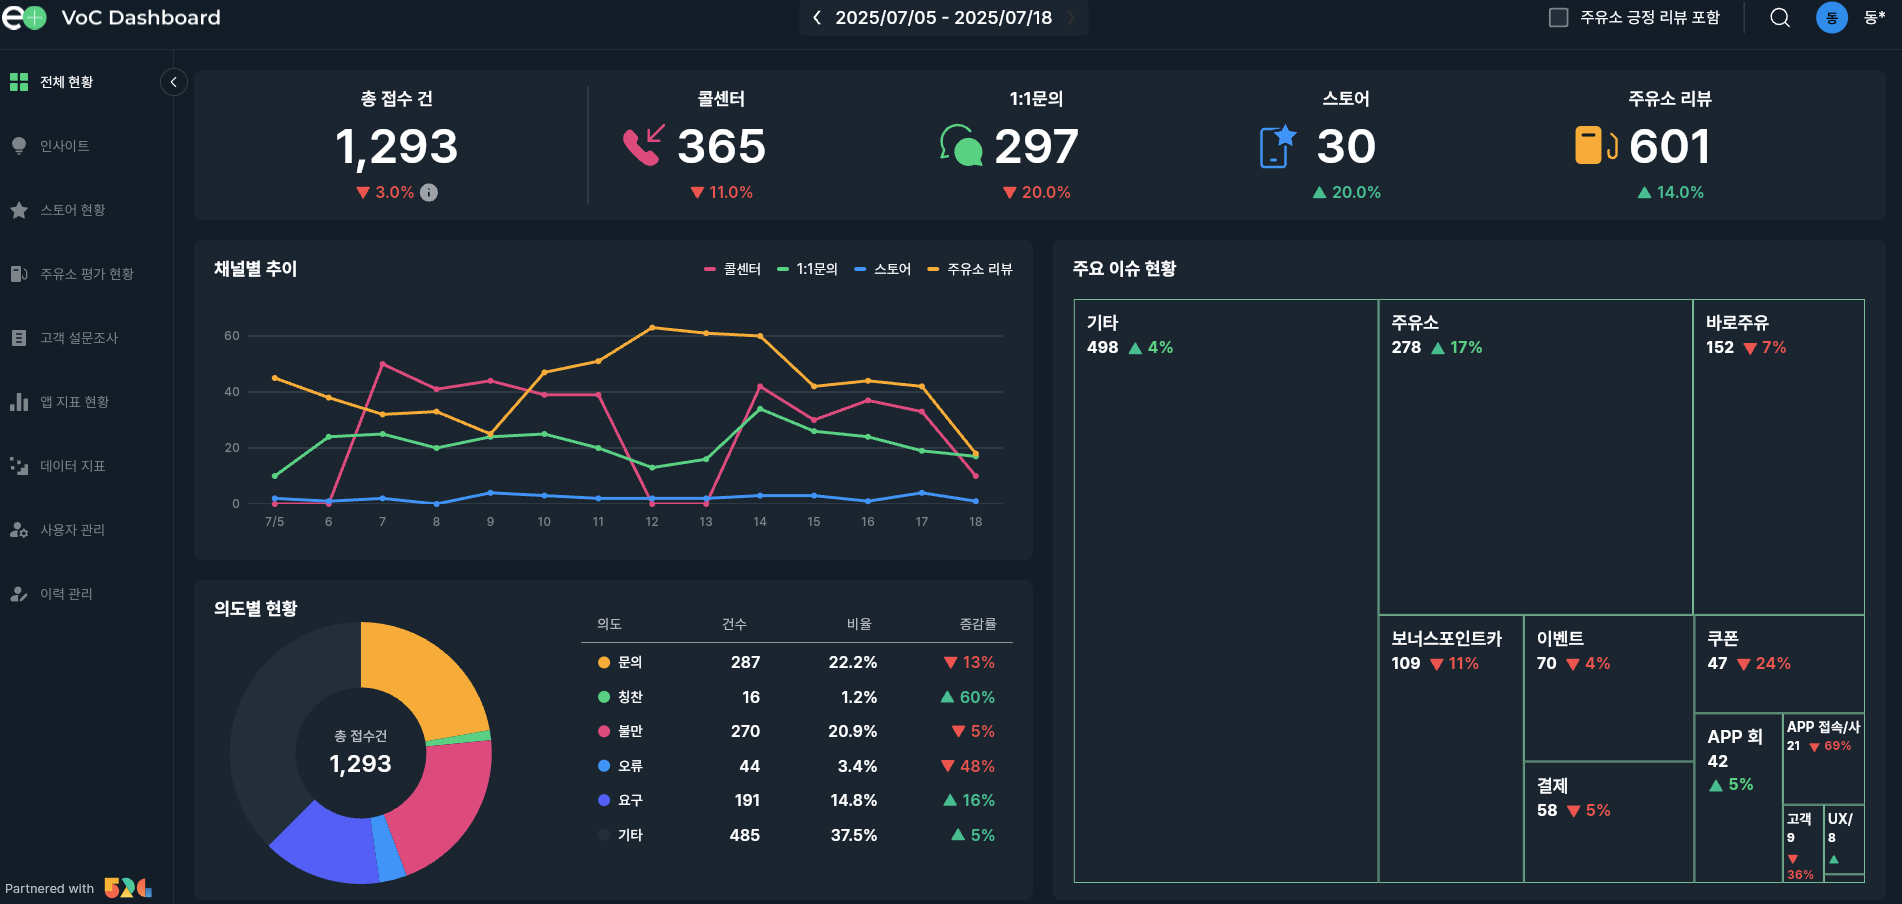Click the VoC Dashboard logo
1902x904 pixels.
point(24,18)
